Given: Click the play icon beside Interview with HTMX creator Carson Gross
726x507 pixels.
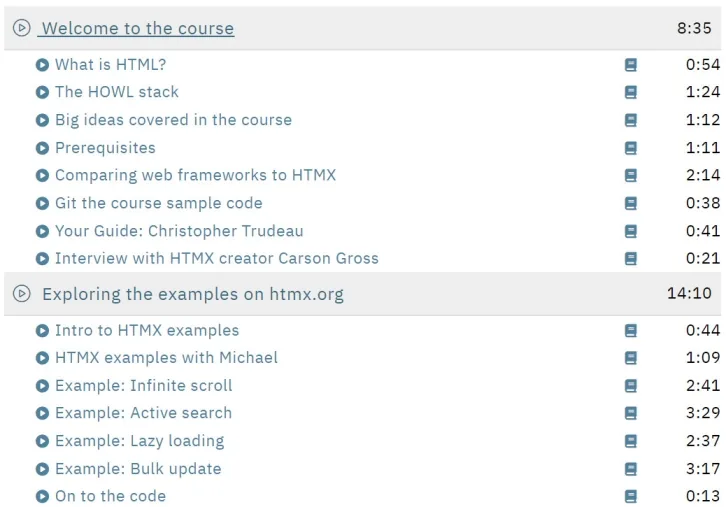Looking at the screenshot, I should [42, 259].
